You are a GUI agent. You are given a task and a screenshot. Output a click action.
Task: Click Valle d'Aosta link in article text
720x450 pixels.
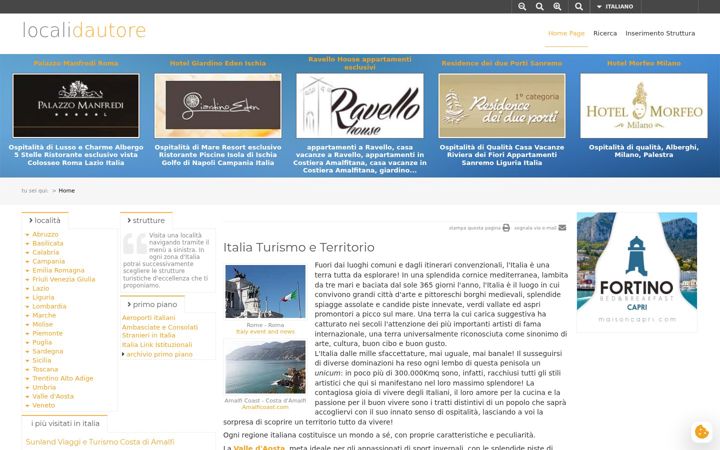pos(259,447)
